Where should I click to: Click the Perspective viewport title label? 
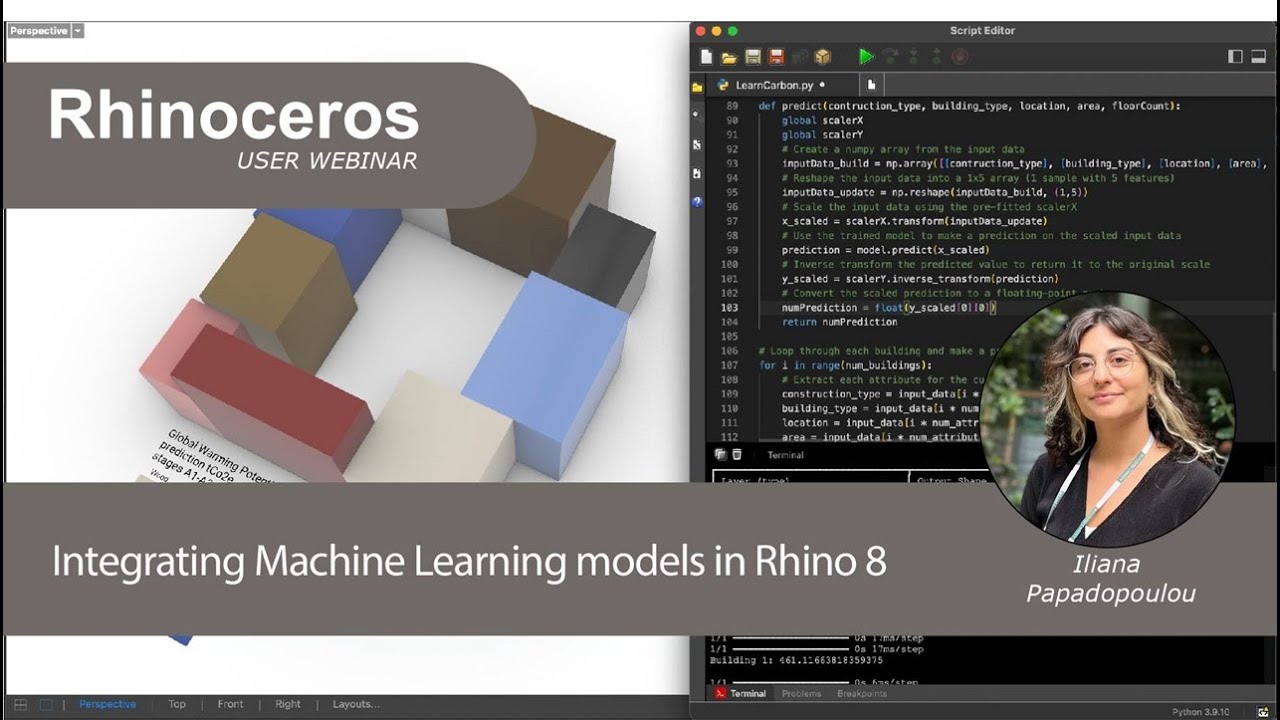click(39, 31)
